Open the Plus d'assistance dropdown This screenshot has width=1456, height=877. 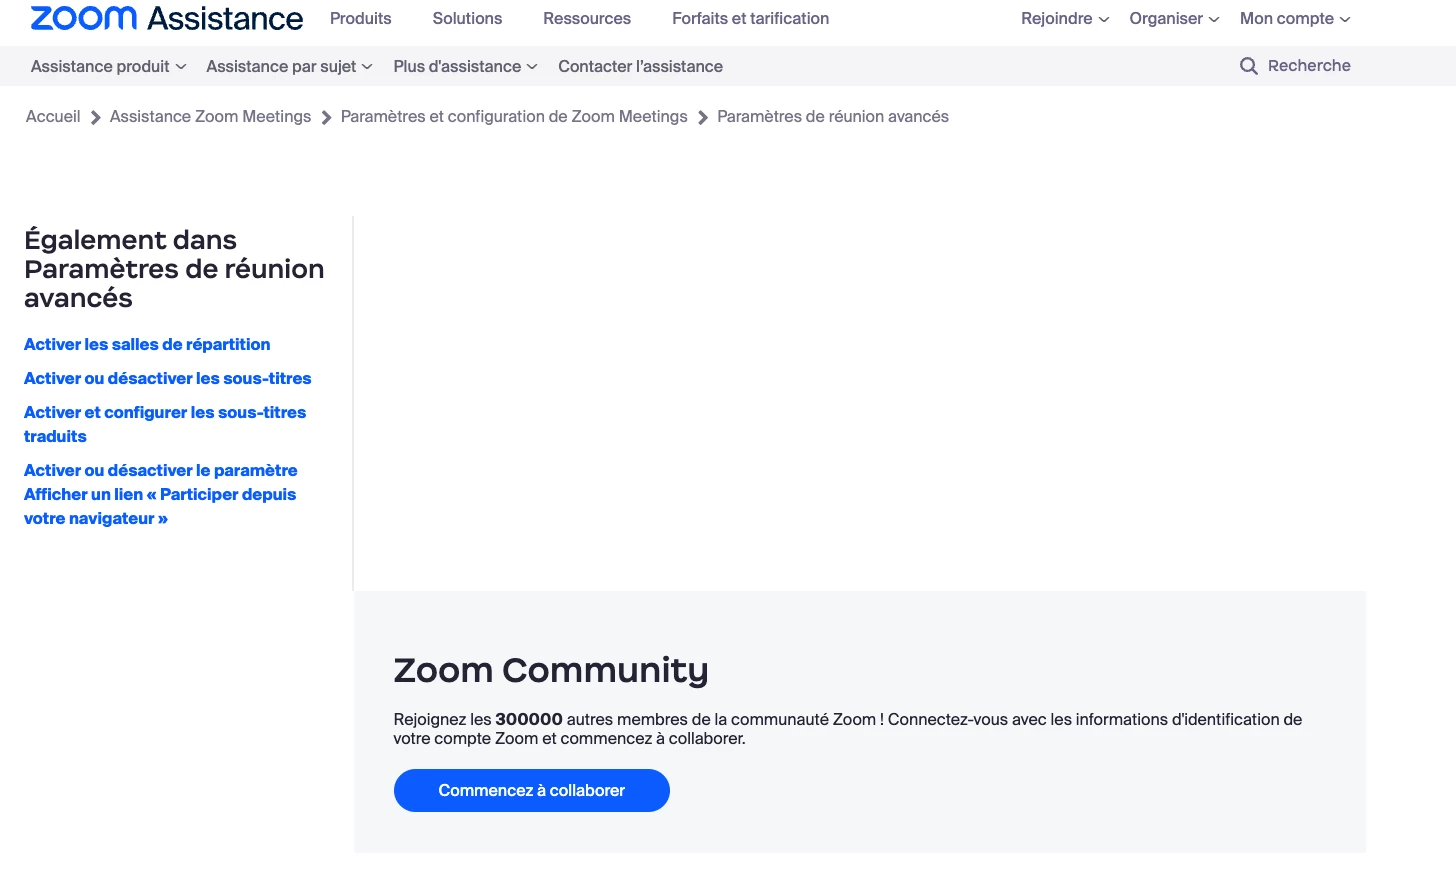pyautogui.click(x=465, y=66)
